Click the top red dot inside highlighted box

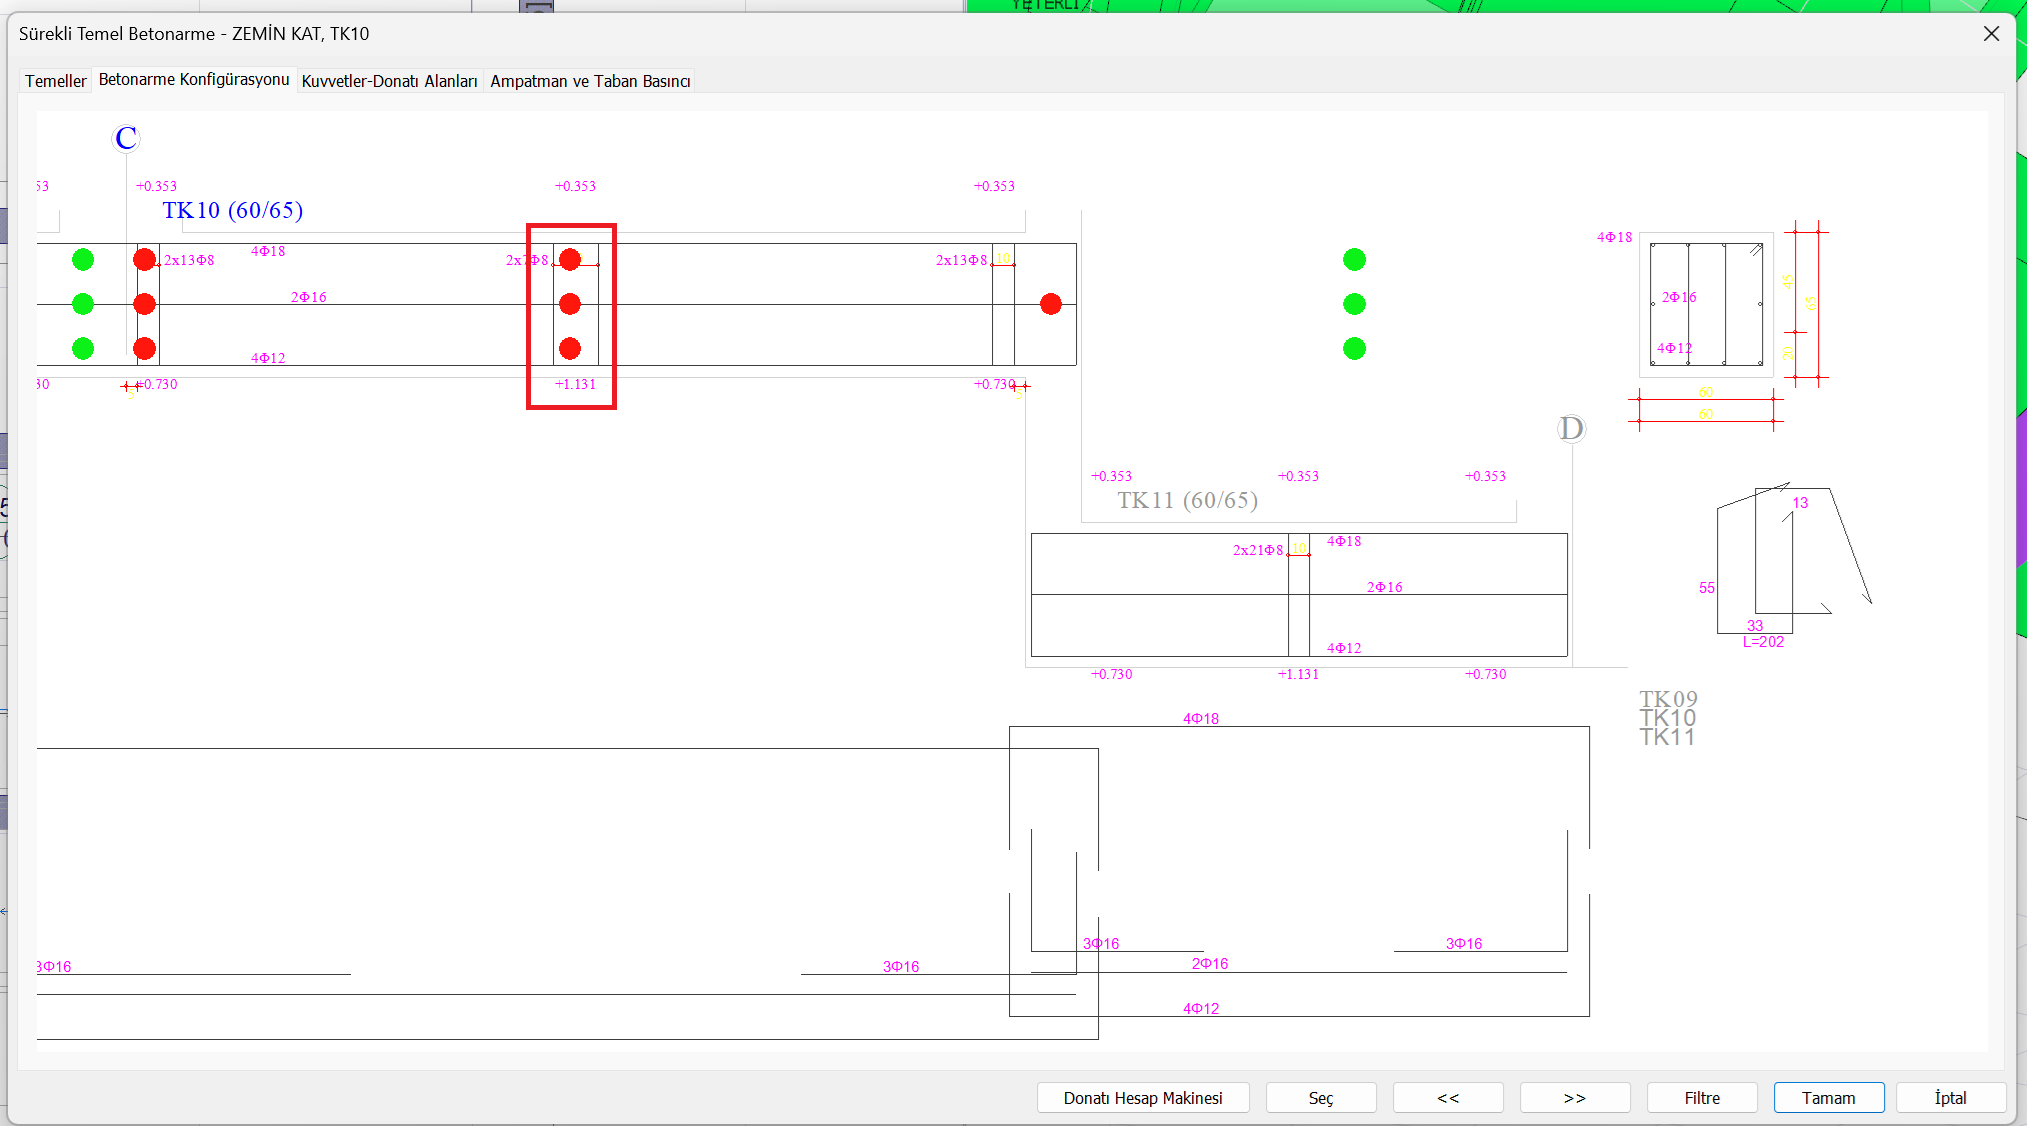coord(570,260)
